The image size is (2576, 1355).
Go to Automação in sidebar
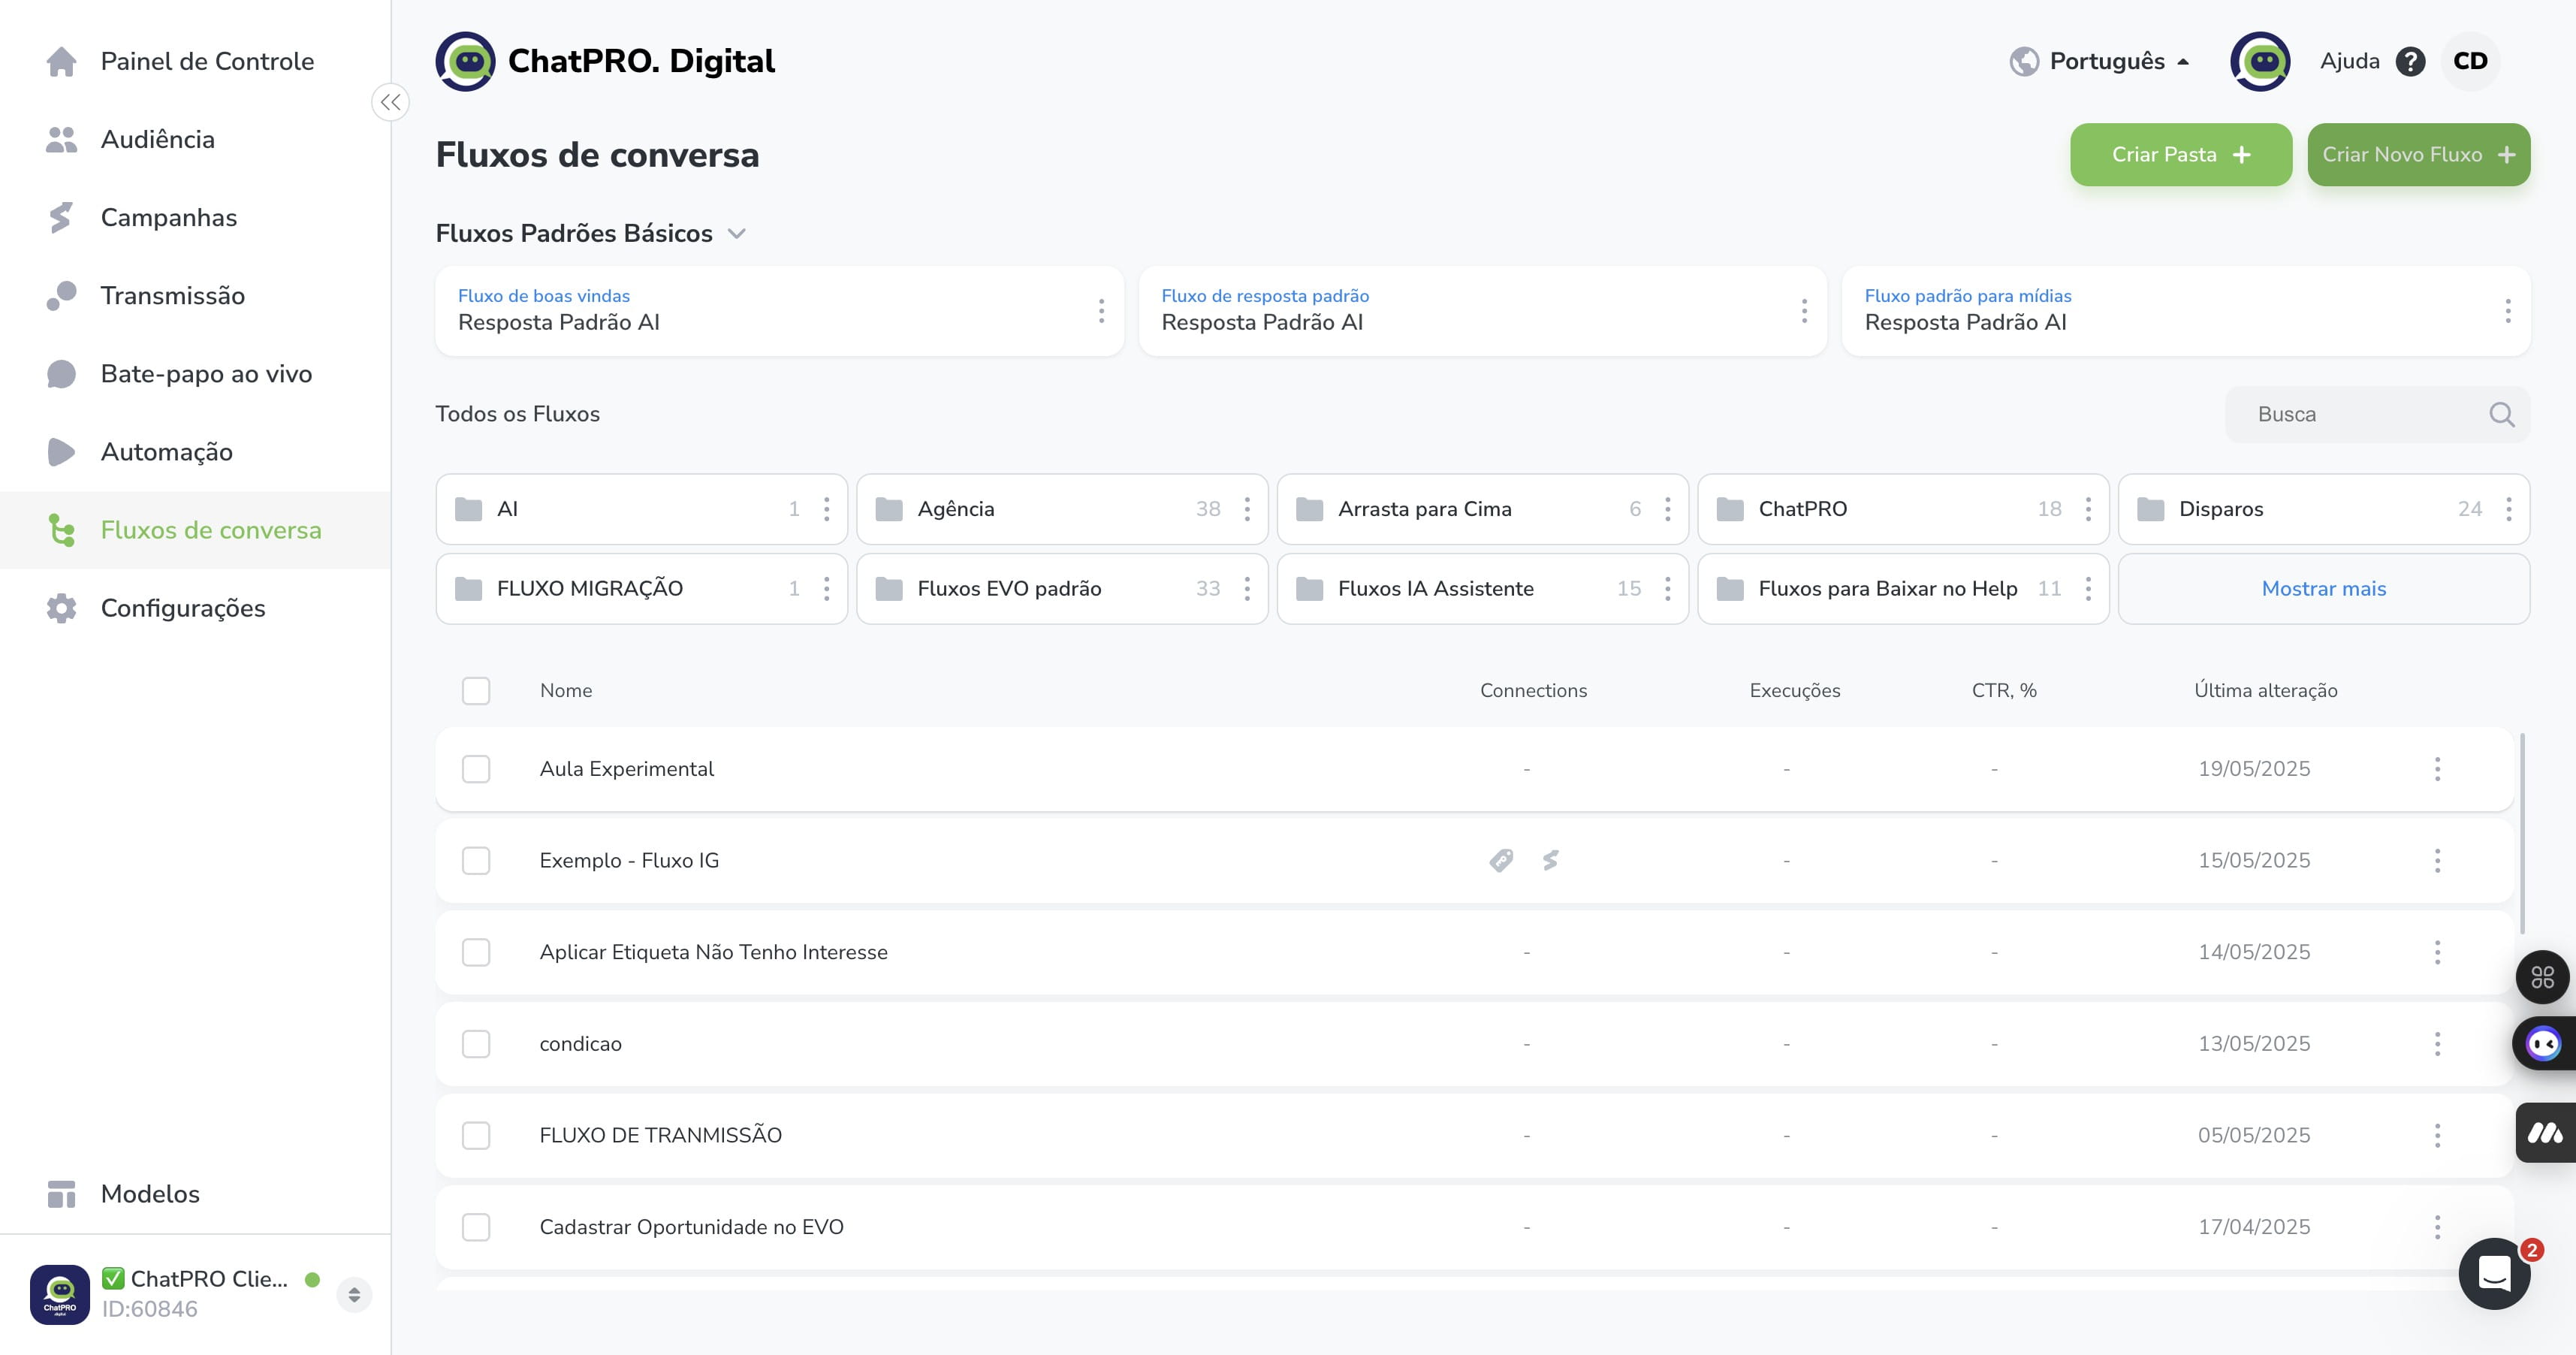pyautogui.click(x=195, y=451)
